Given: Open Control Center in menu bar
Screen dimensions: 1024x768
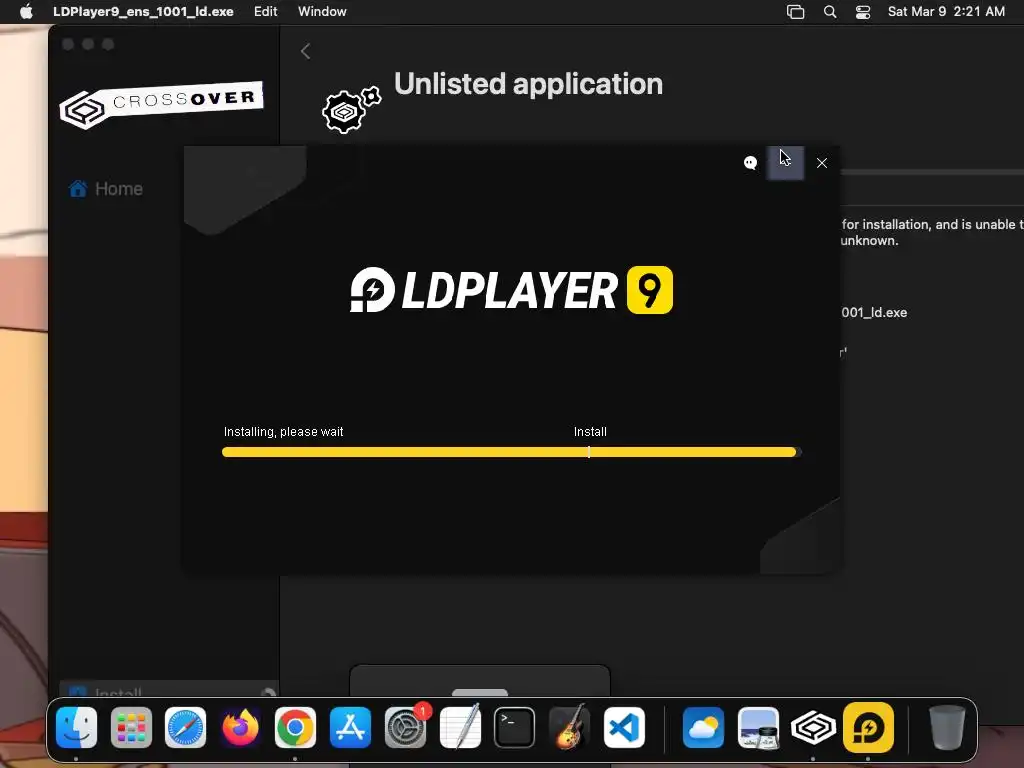Looking at the screenshot, I should pos(863,11).
